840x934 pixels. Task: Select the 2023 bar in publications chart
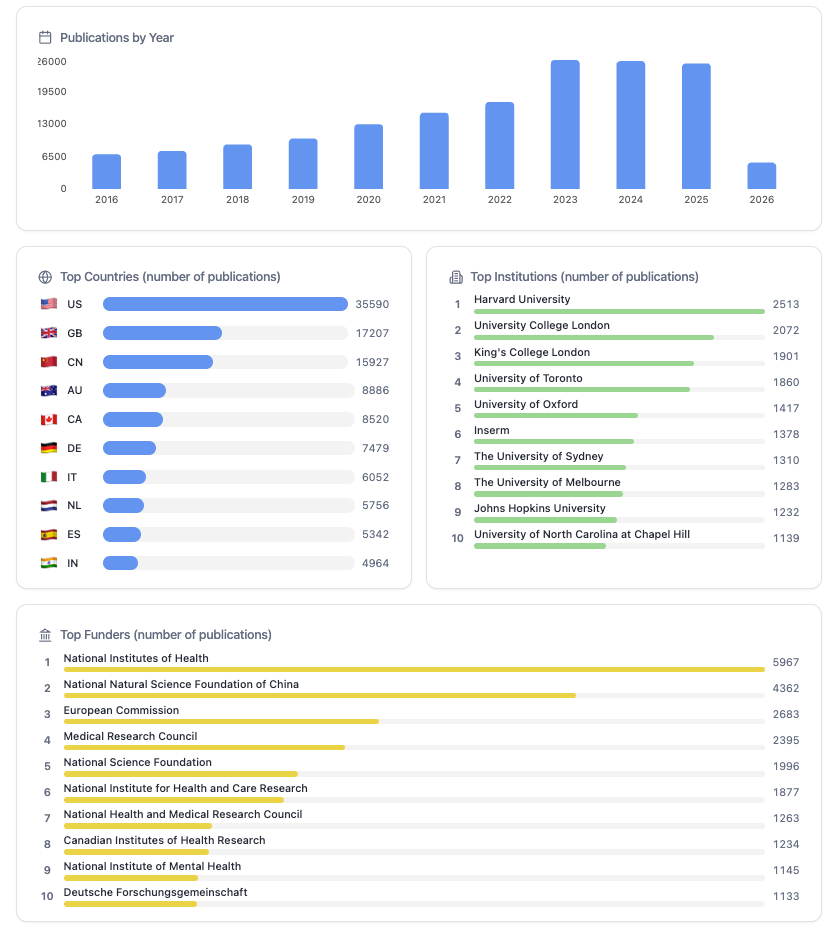[x=565, y=125]
